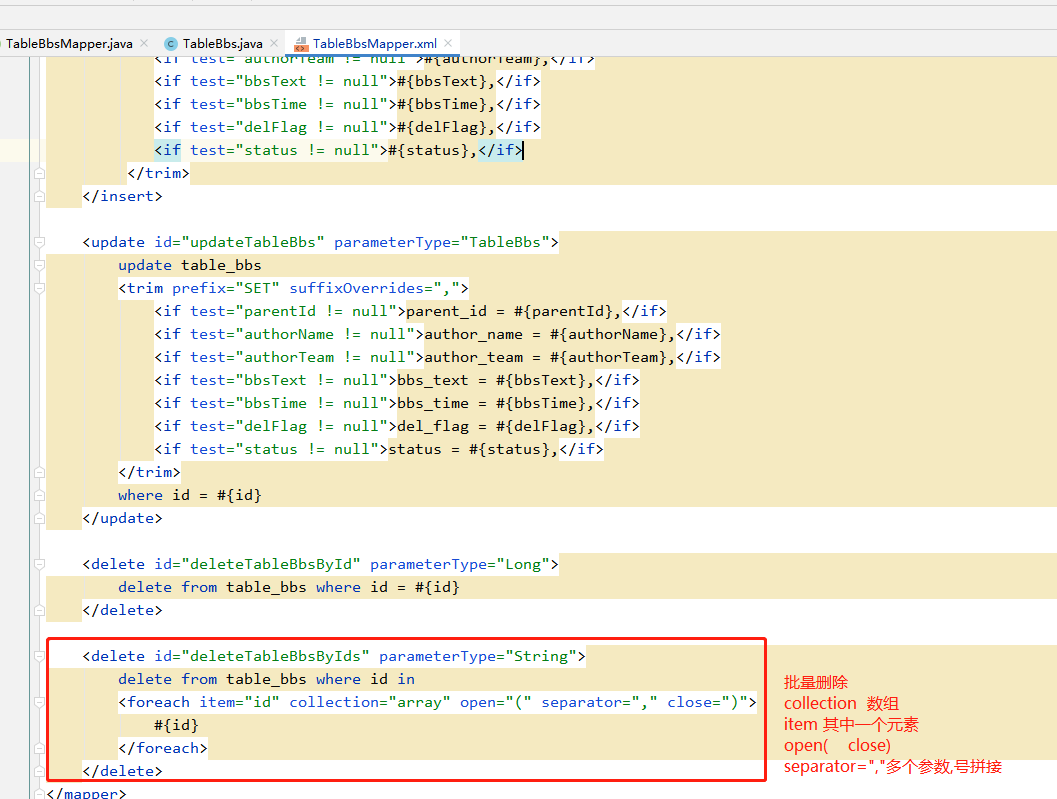Switch to the TableBbsMapper.java tab

tap(69, 44)
